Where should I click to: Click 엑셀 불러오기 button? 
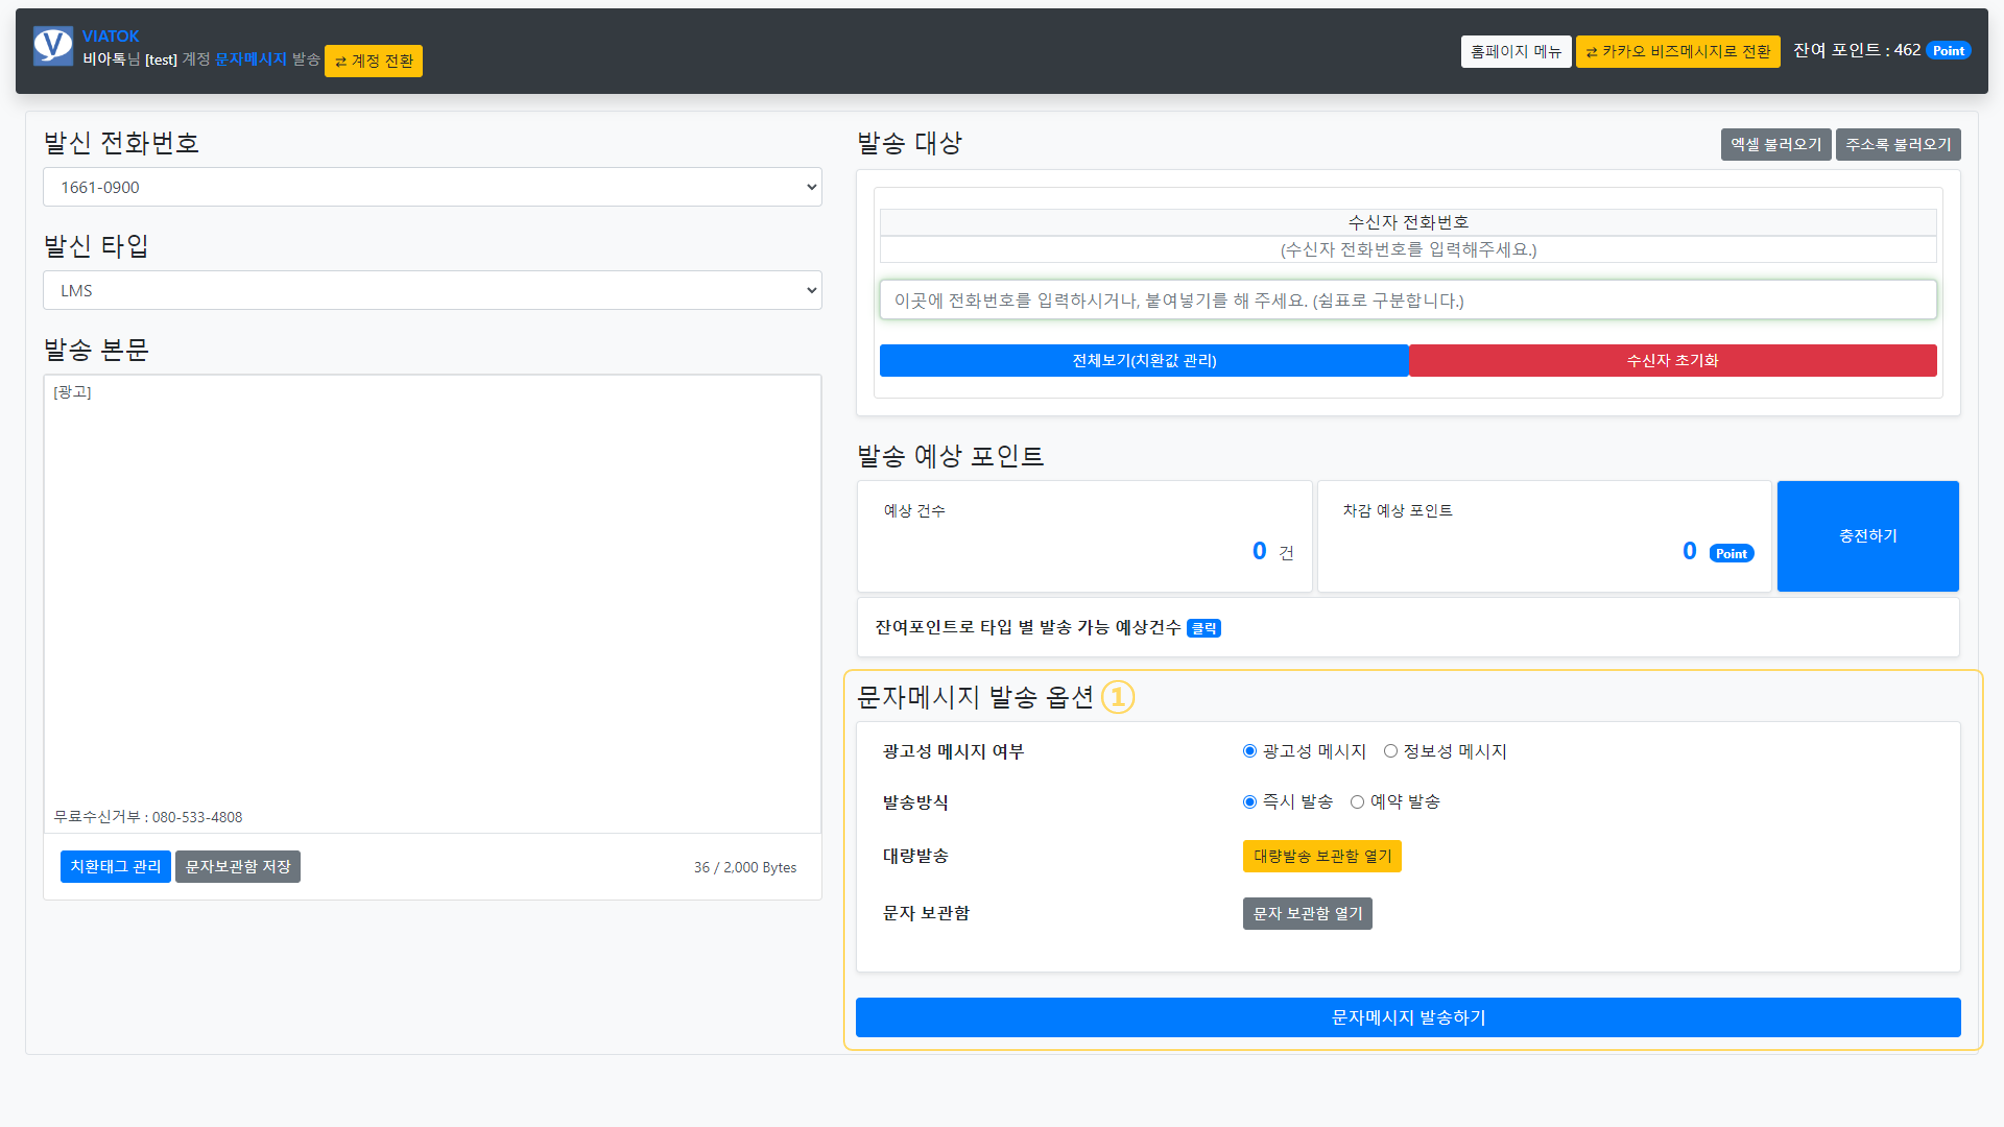[x=1775, y=144]
